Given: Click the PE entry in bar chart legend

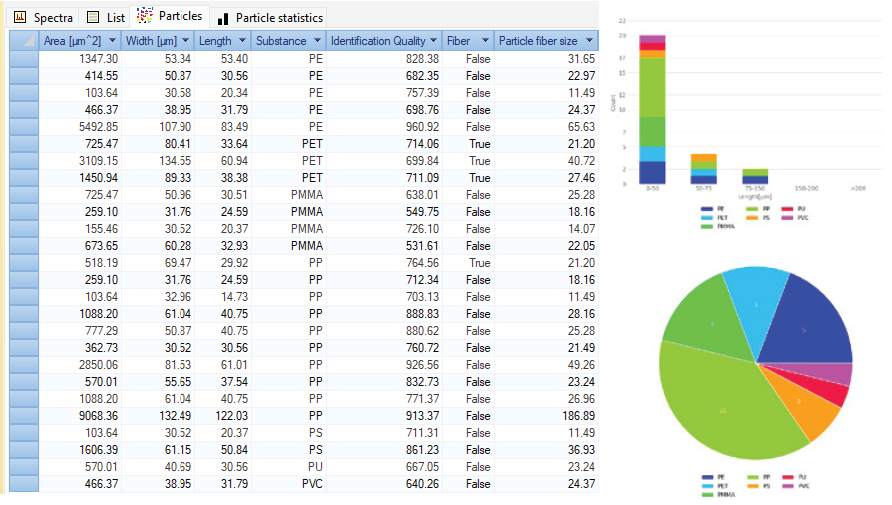Looking at the screenshot, I should click(713, 209).
